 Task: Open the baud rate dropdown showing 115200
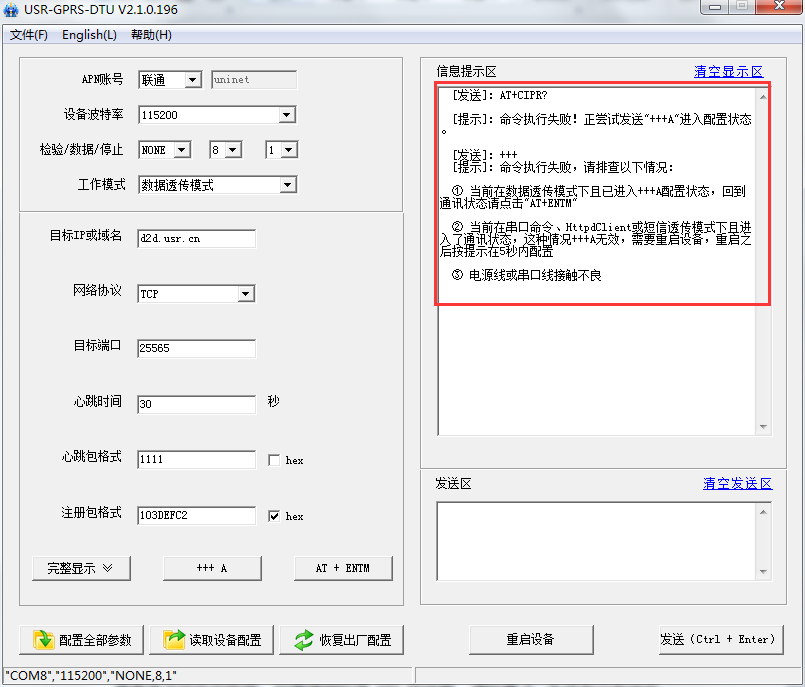point(286,114)
